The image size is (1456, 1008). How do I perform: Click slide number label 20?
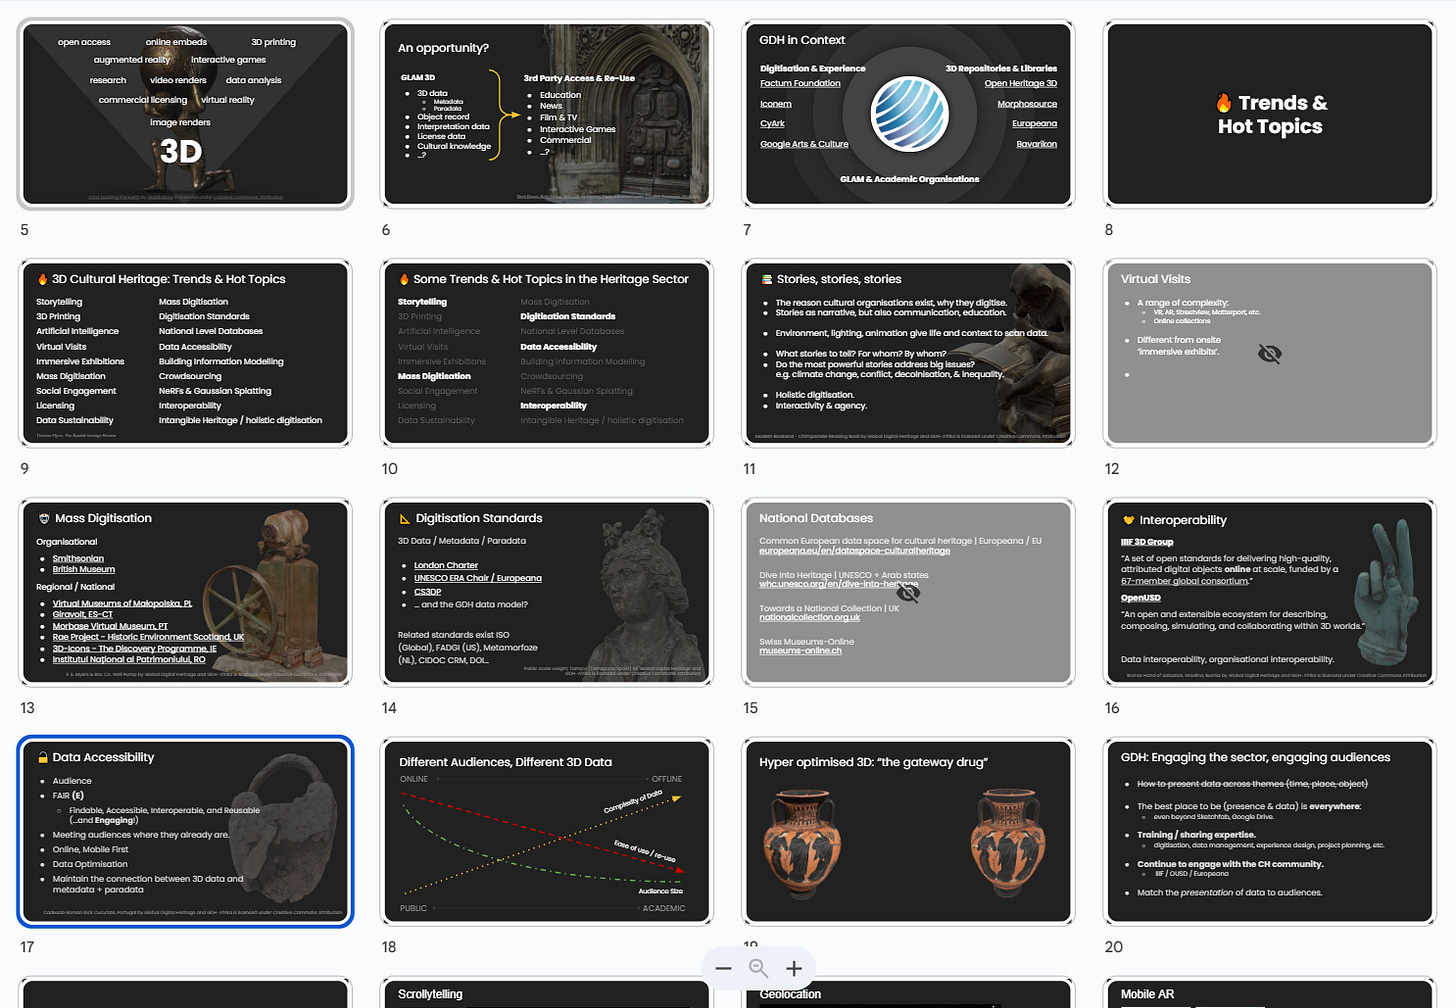click(x=1114, y=947)
